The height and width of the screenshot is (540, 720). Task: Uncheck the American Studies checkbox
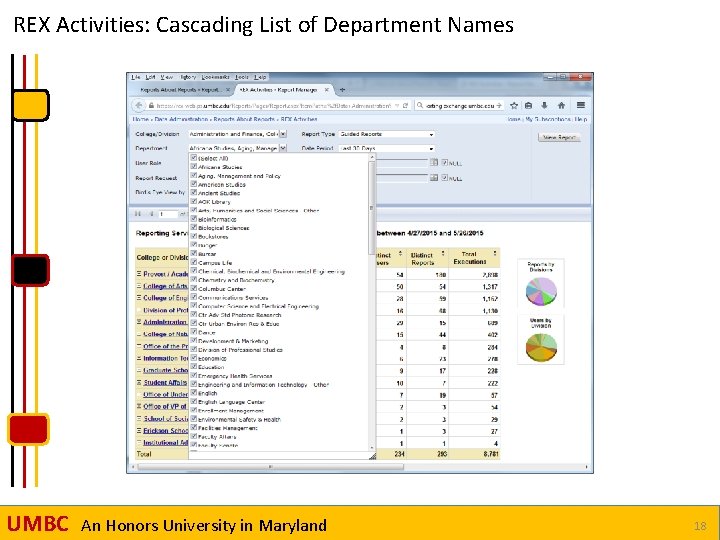tap(194, 184)
